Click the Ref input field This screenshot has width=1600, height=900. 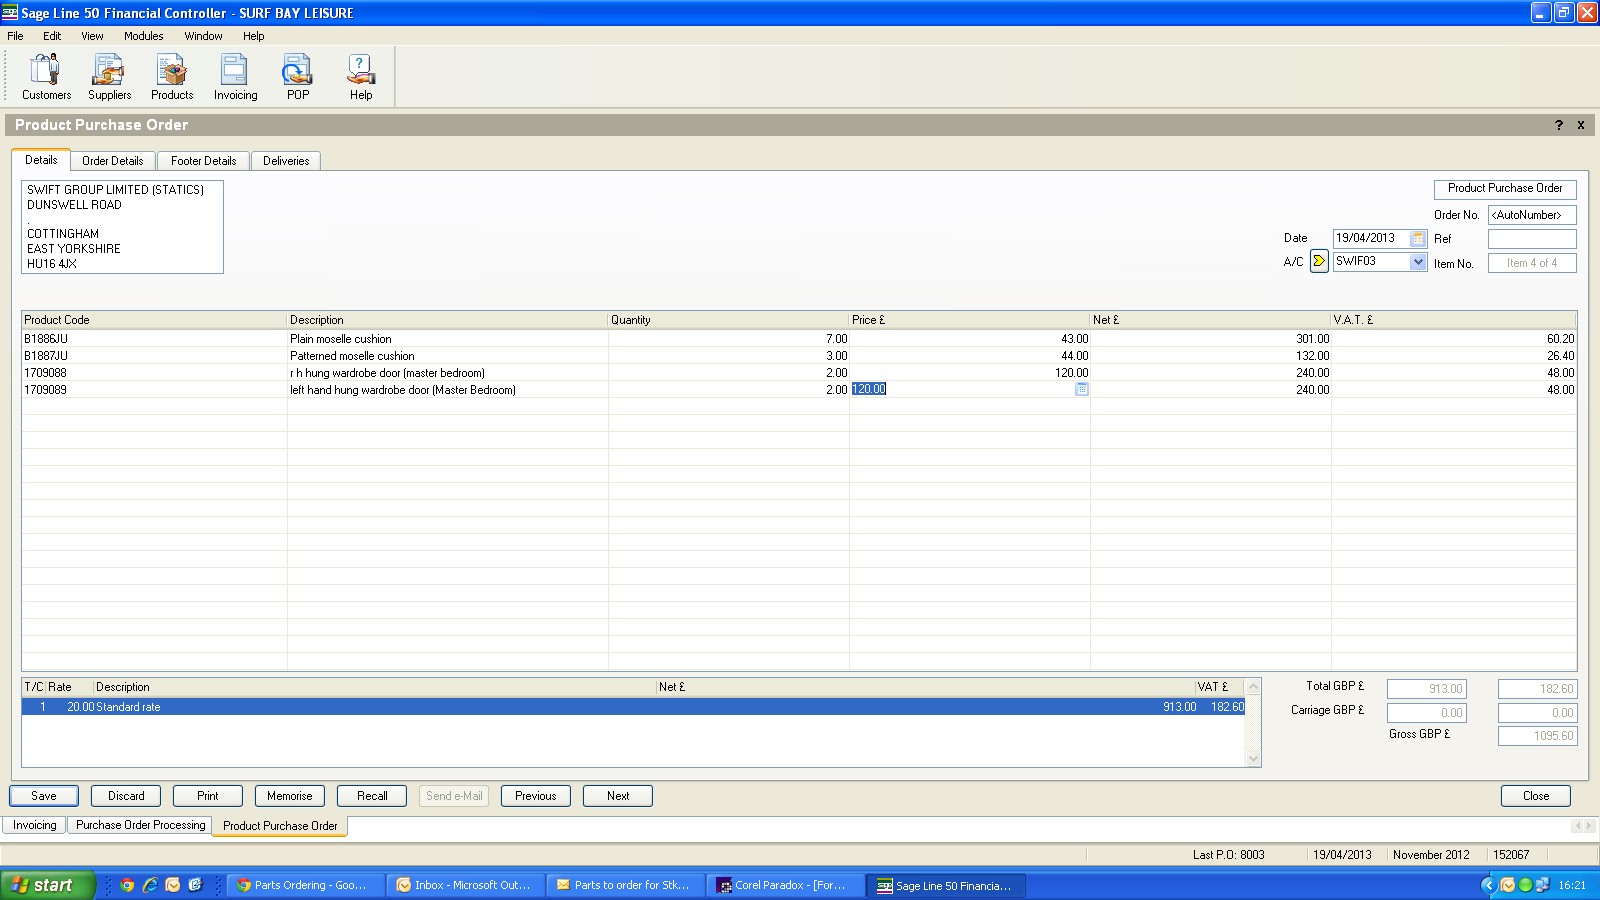tap(1531, 239)
